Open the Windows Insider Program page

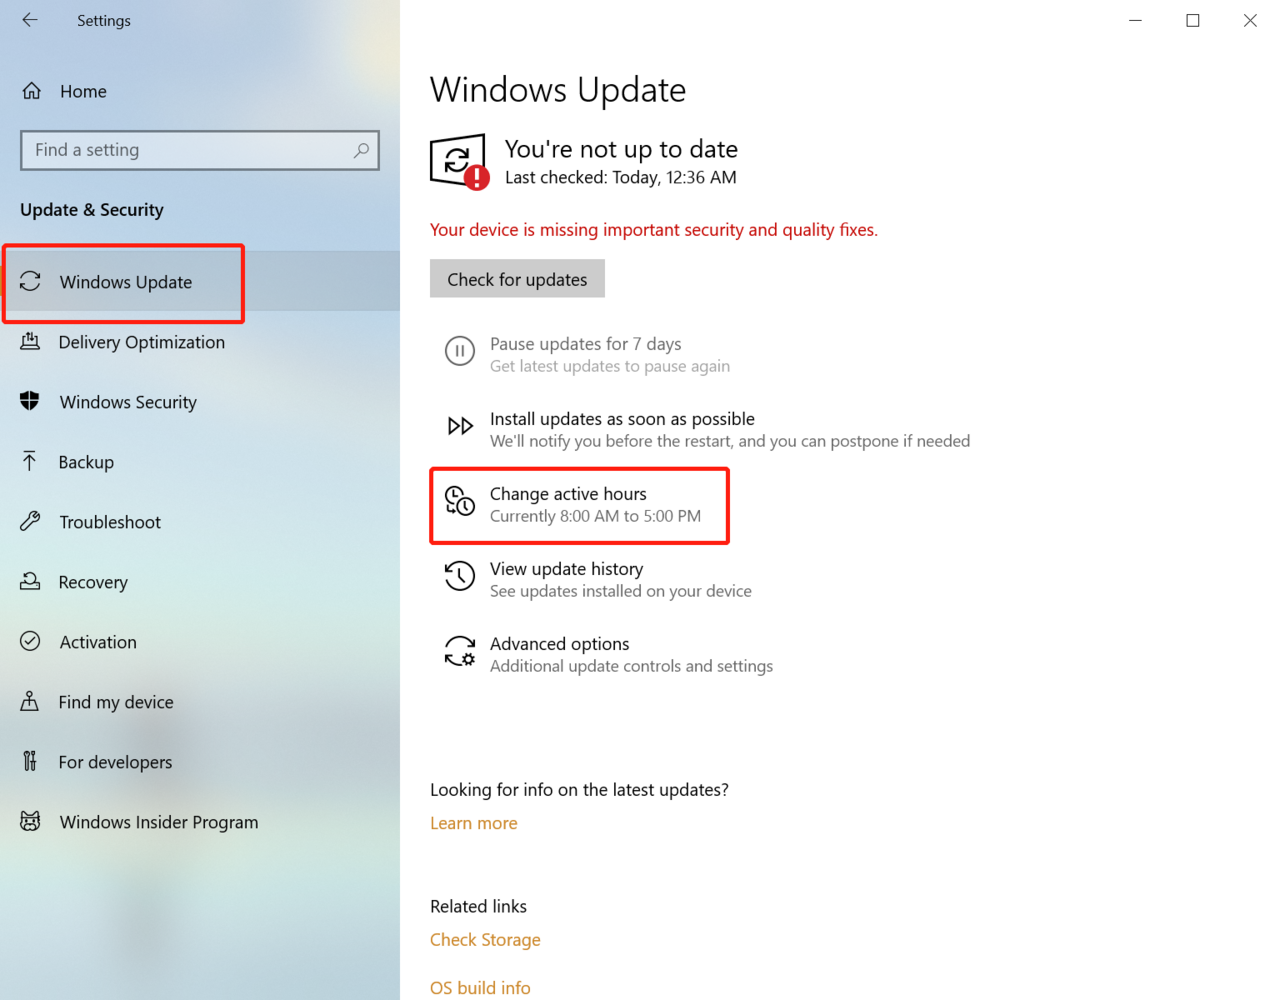coord(158,822)
